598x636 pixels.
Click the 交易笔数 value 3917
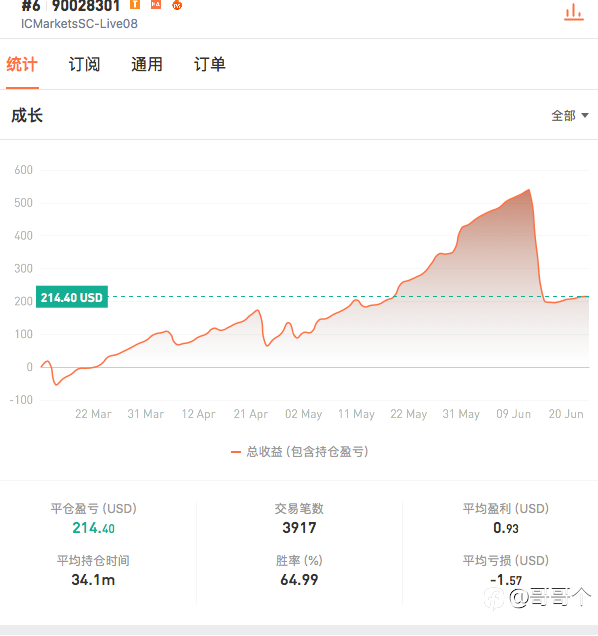pyautogui.click(x=299, y=528)
